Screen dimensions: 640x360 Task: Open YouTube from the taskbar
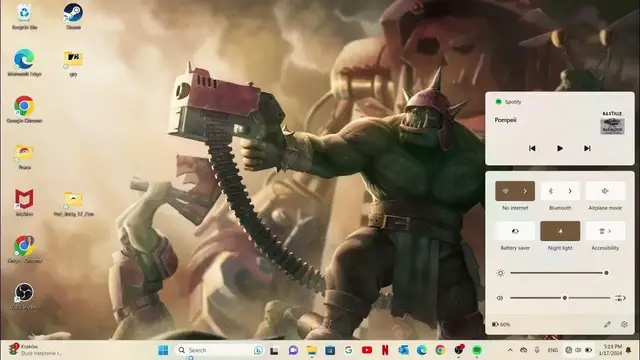point(367,350)
